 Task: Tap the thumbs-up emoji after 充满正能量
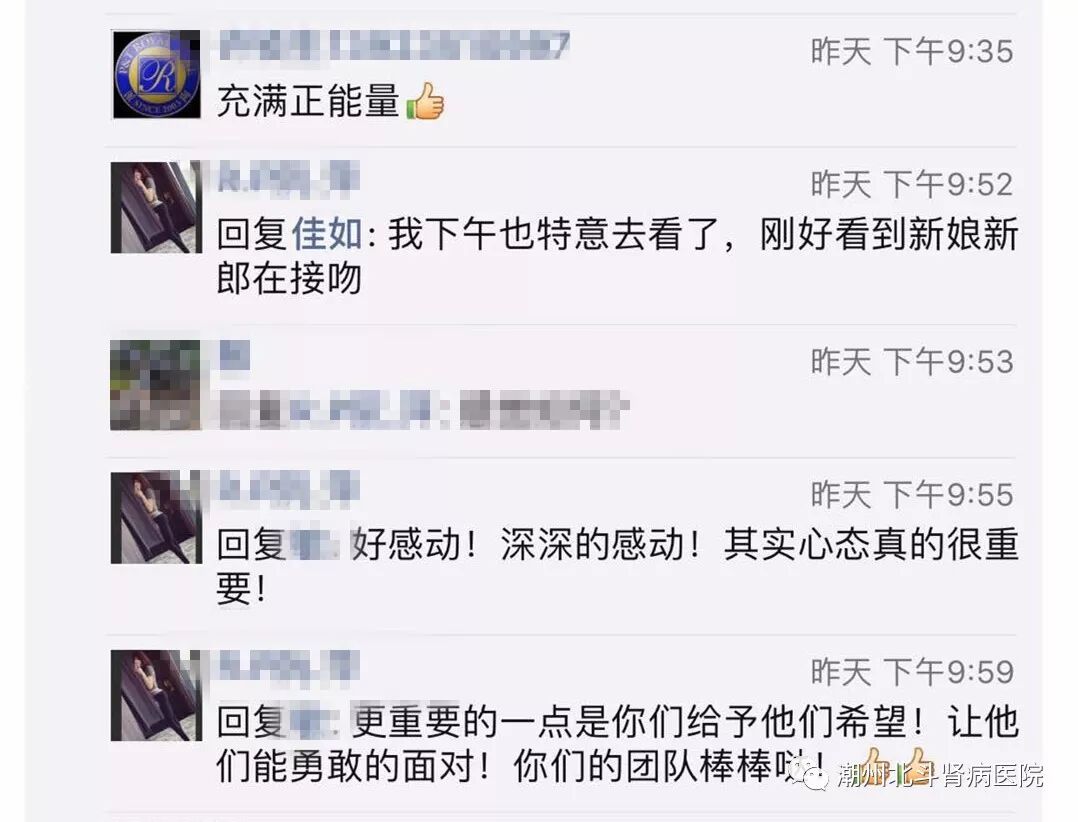pos(425,101)
